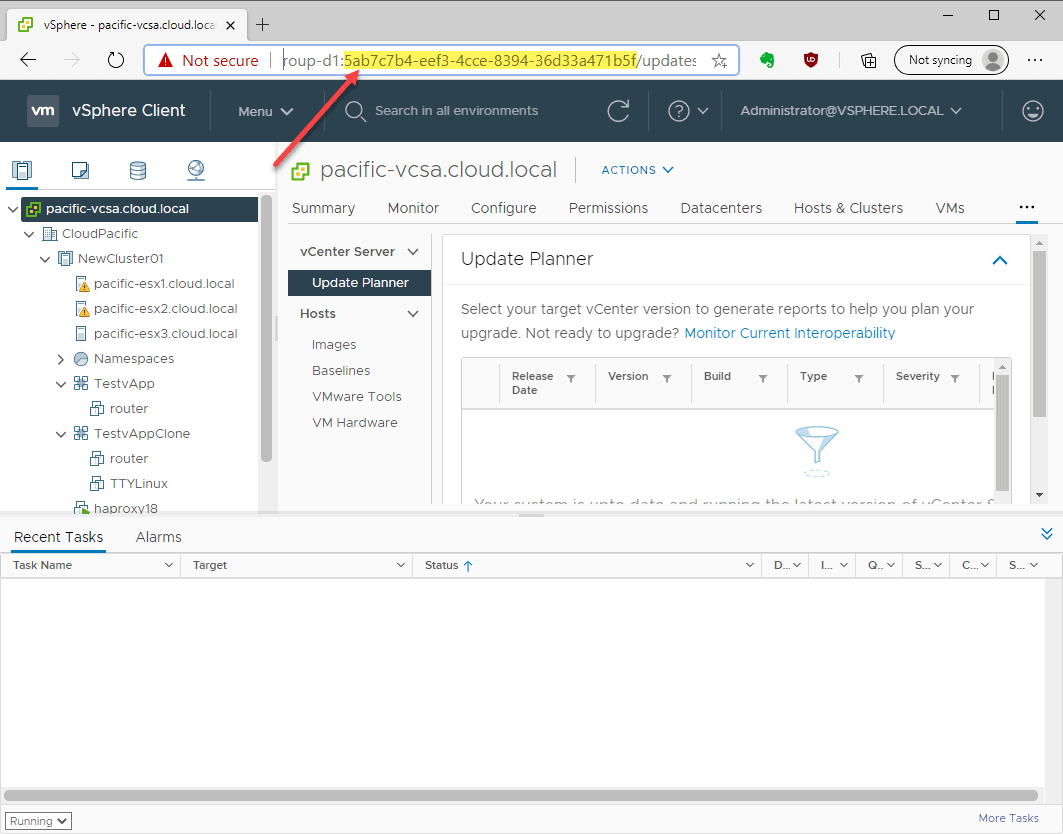This screenshot has height=834, width=1063.
Task: Open the Task Name column menu
Action: 169,565
